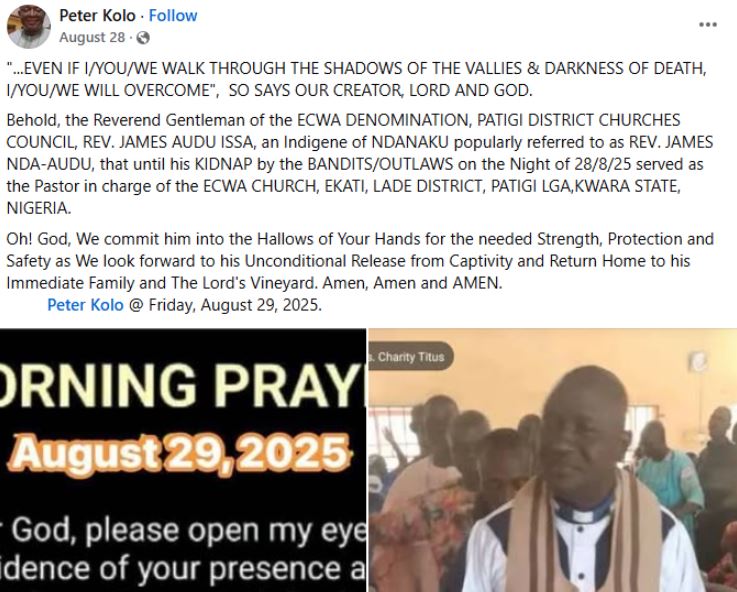Open the August 28 post timestamp
This screenshot has width=737, height=592.
pos(92,37)
